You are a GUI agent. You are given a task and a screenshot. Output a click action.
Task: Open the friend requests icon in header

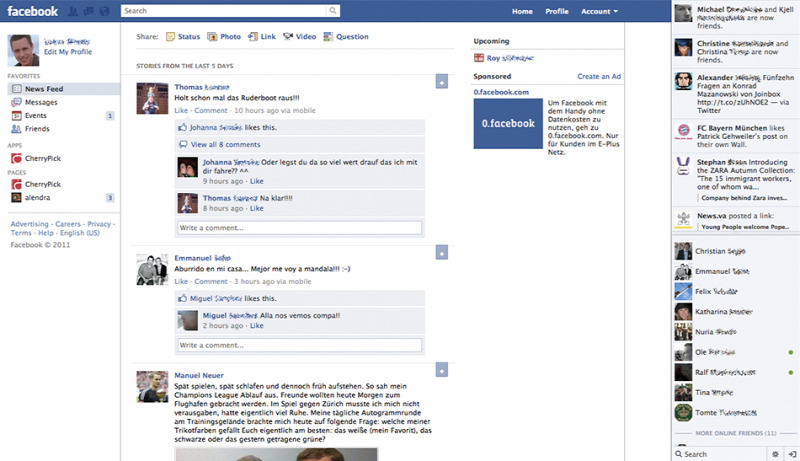click(73, 11)
